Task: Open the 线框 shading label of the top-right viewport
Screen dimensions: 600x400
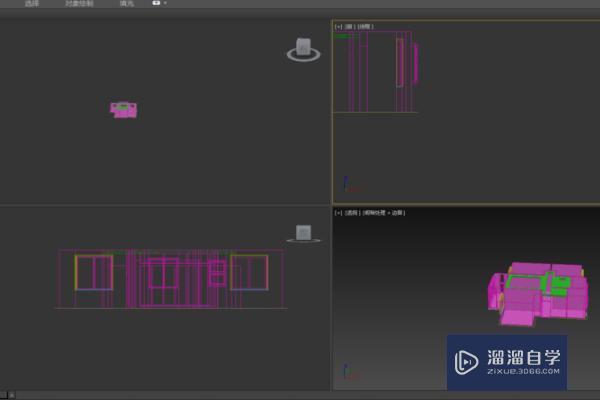Action: 365,26
